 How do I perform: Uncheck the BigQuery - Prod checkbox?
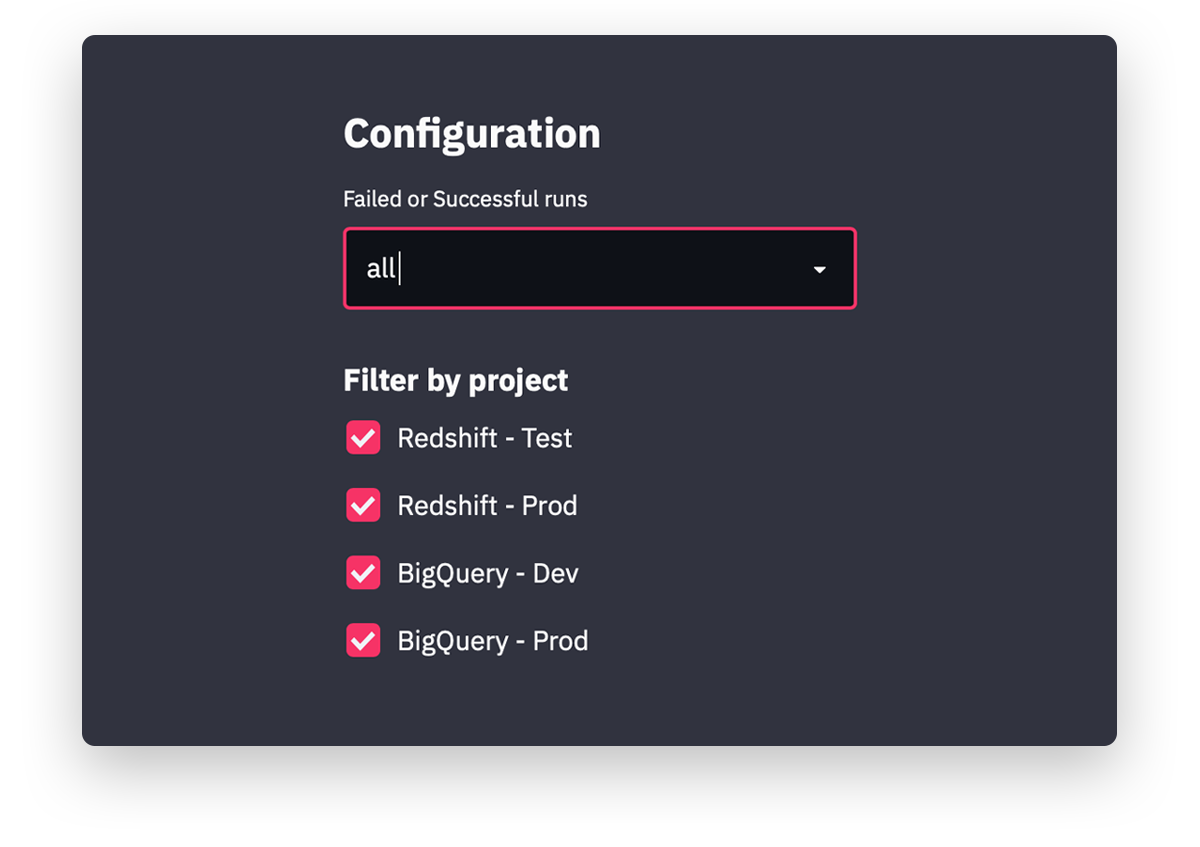[x=363, y=640]
